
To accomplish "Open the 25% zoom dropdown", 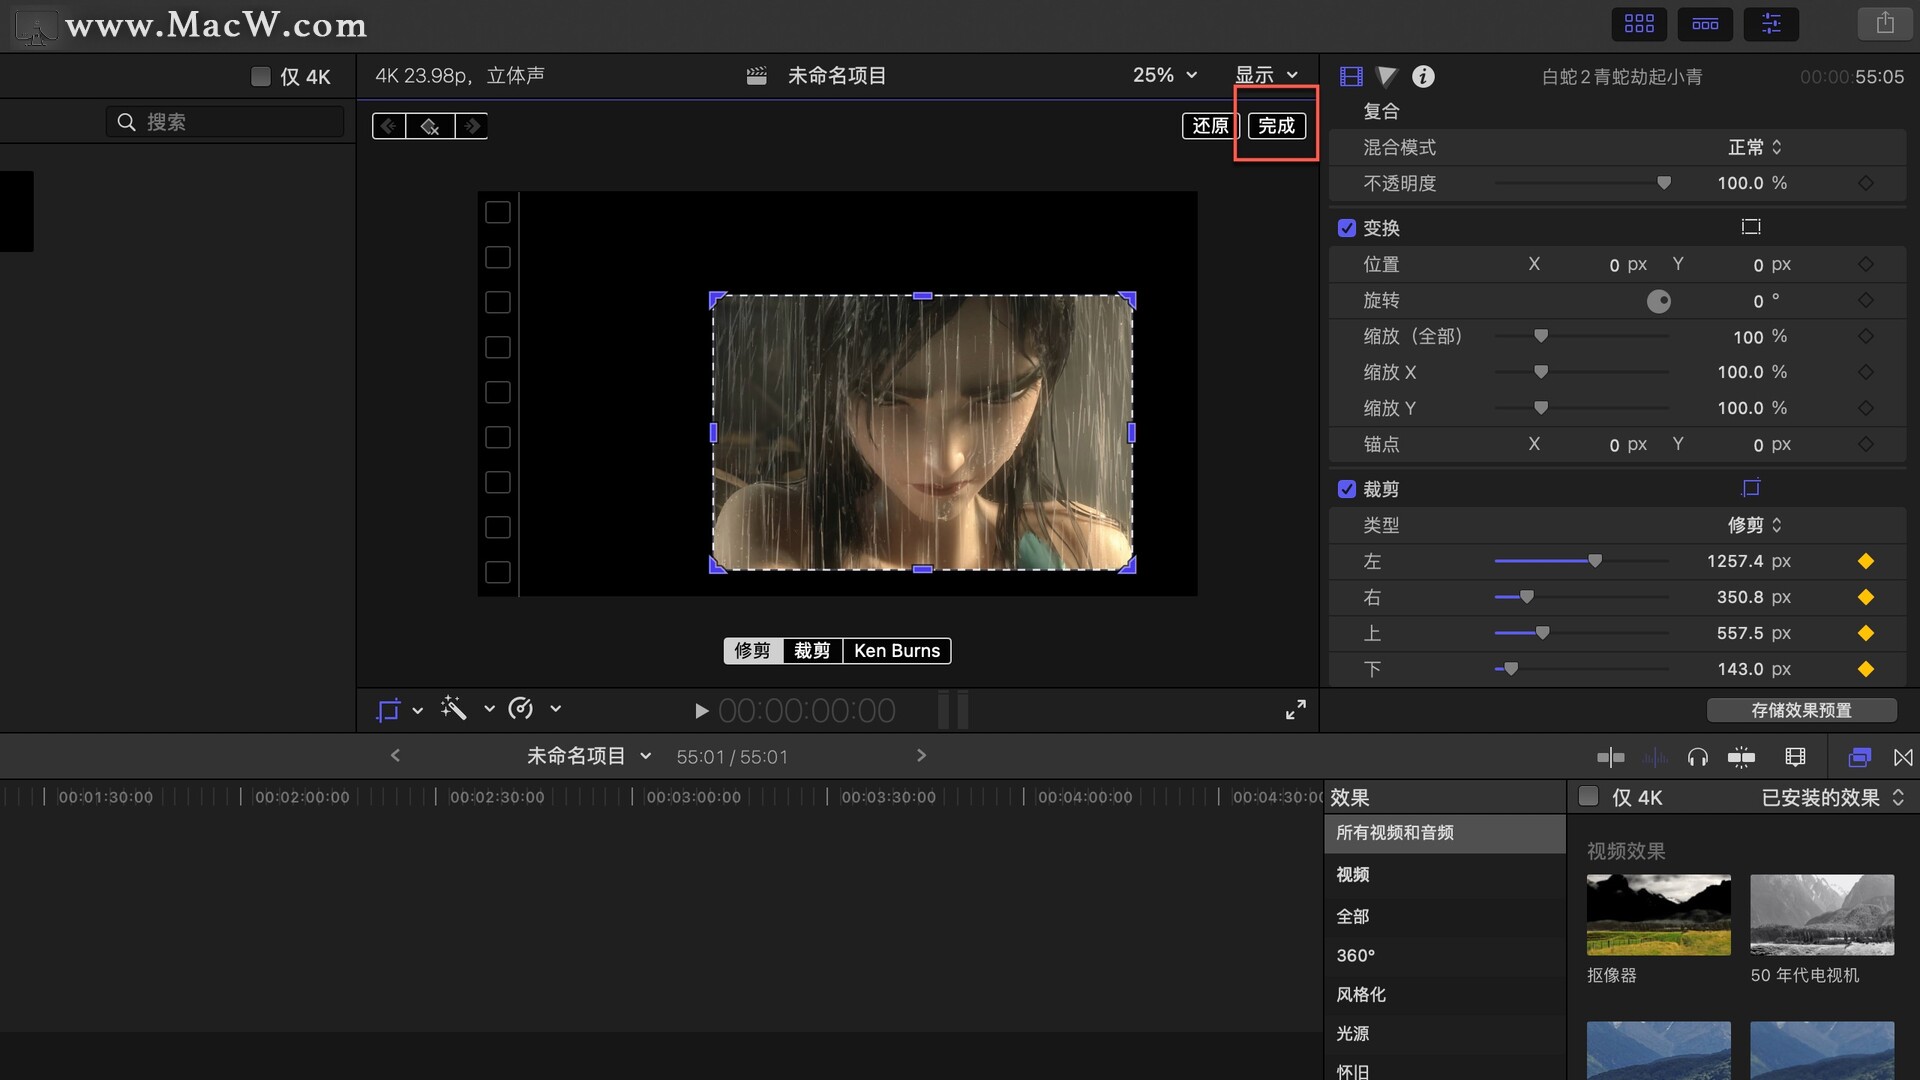I will click(x=1165, y=75).
